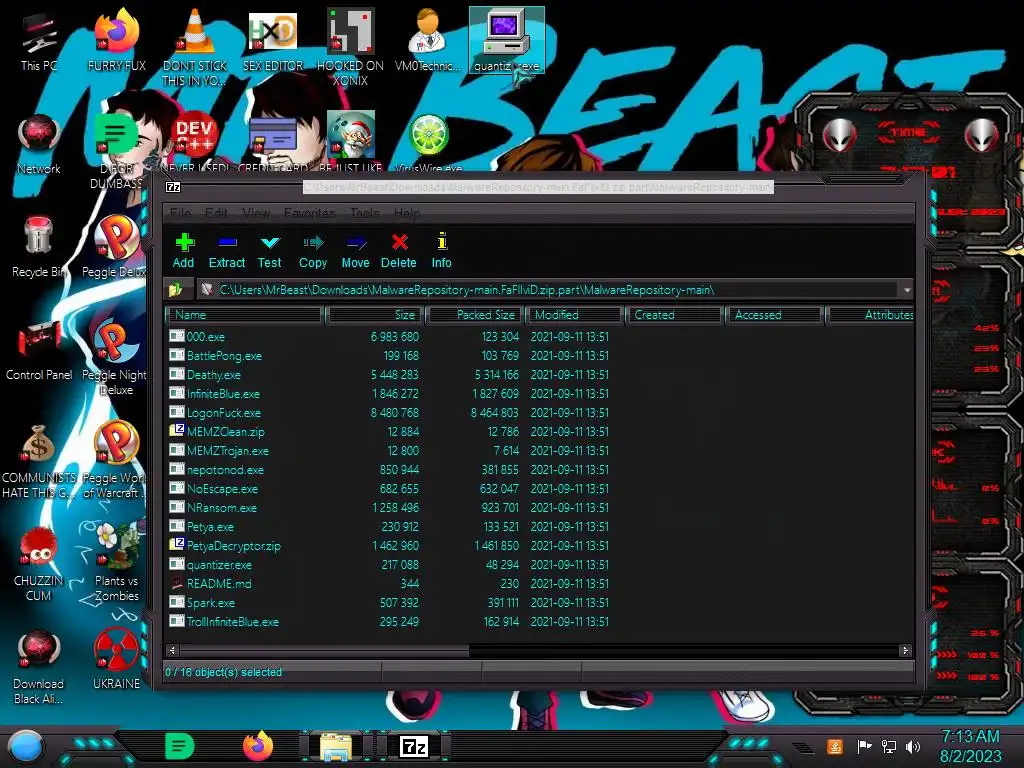
Task: Select the NRansom.exe entry
Action: pos(389,507)
